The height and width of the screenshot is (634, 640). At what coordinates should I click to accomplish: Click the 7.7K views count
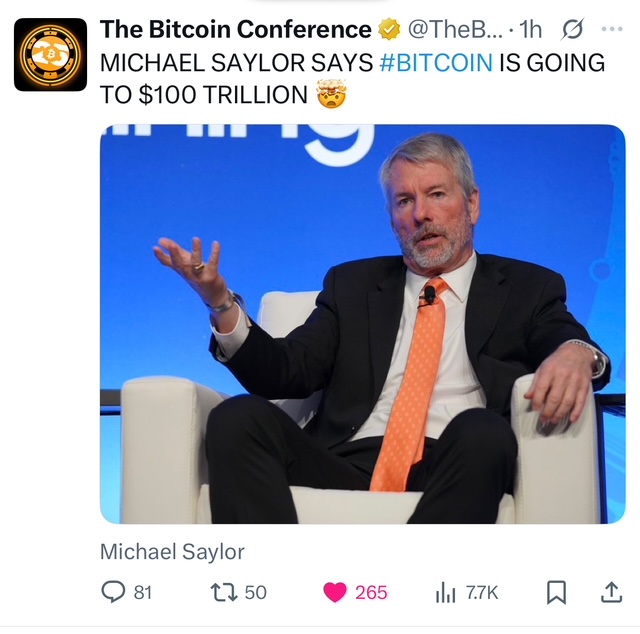click(x=482, y=593)
